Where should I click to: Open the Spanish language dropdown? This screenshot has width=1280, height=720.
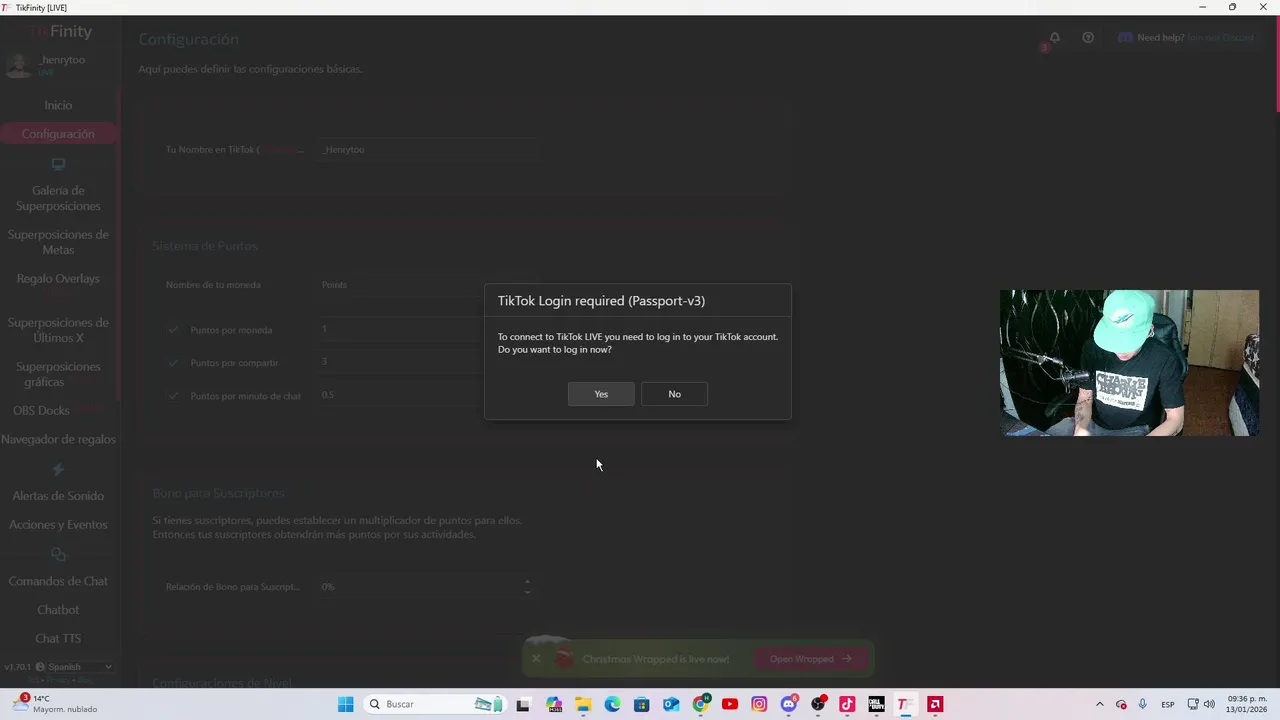pyautogui.click(x=74, y=667)
